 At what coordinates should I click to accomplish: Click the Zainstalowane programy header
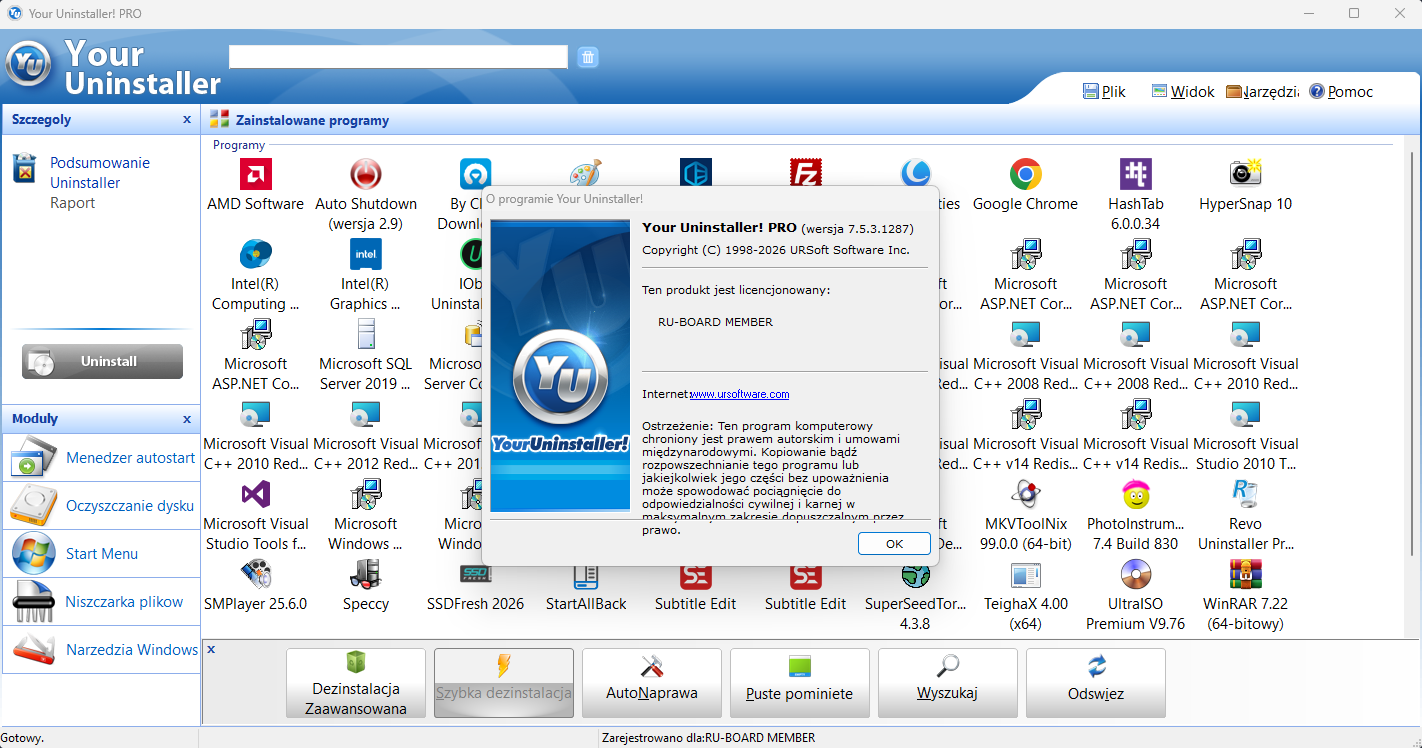(312, 120)
